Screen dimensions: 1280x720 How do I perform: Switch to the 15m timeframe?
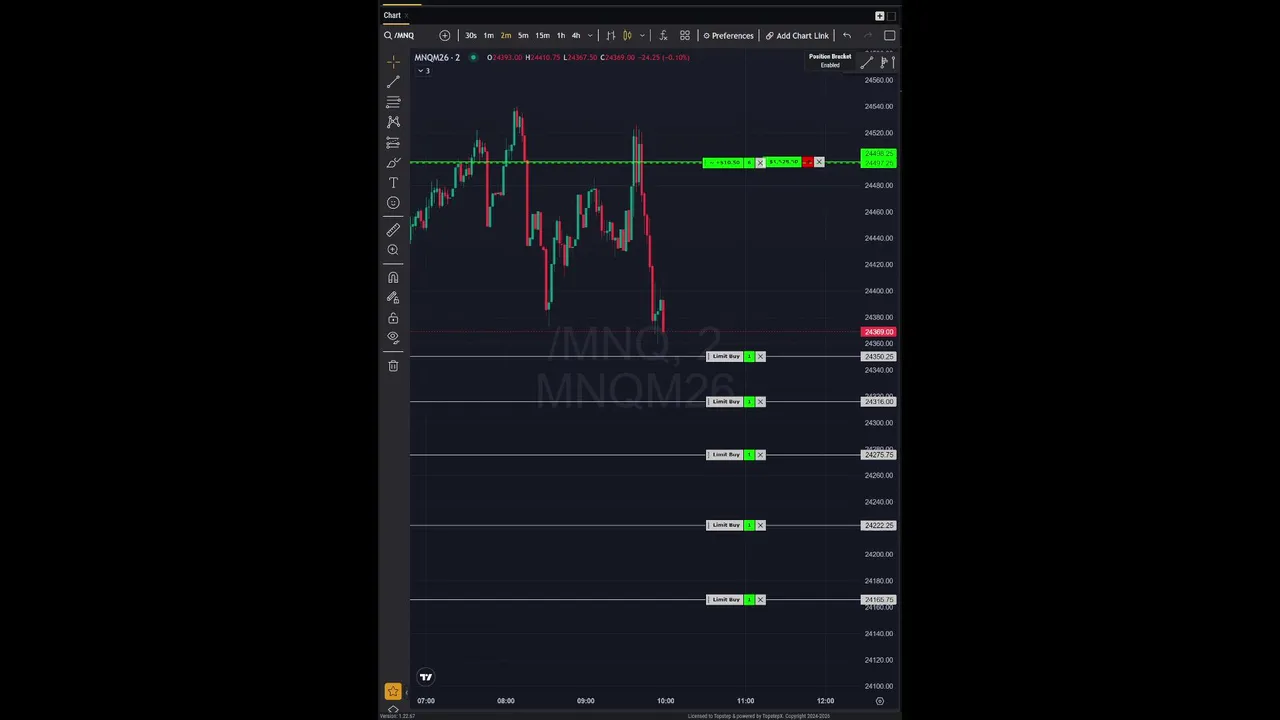[x=542, y=36]
